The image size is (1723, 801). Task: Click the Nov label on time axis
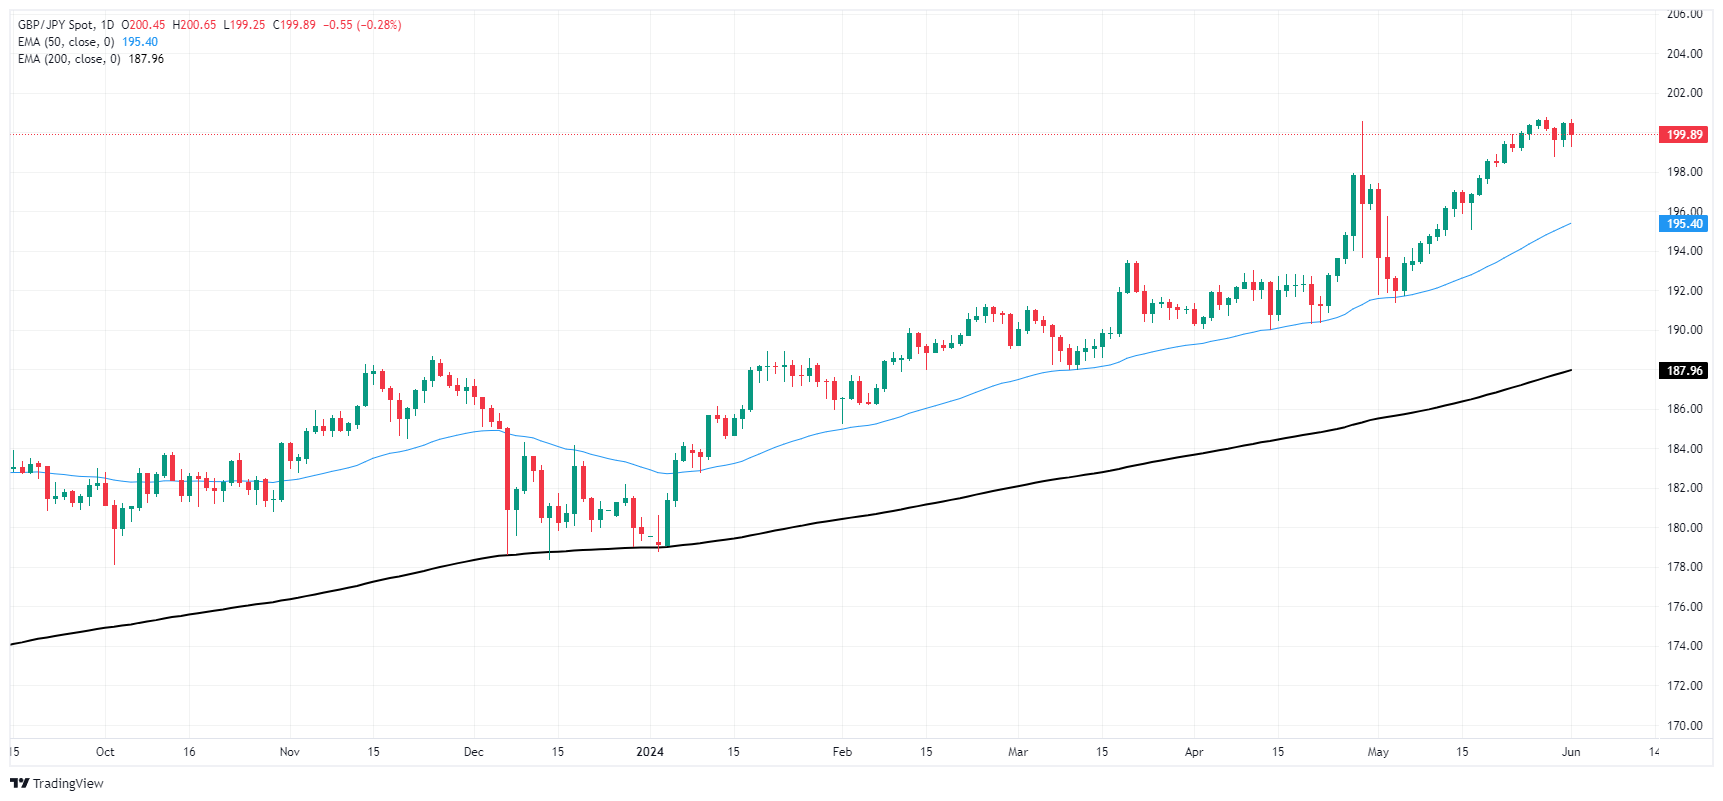(x=290, y=752)
